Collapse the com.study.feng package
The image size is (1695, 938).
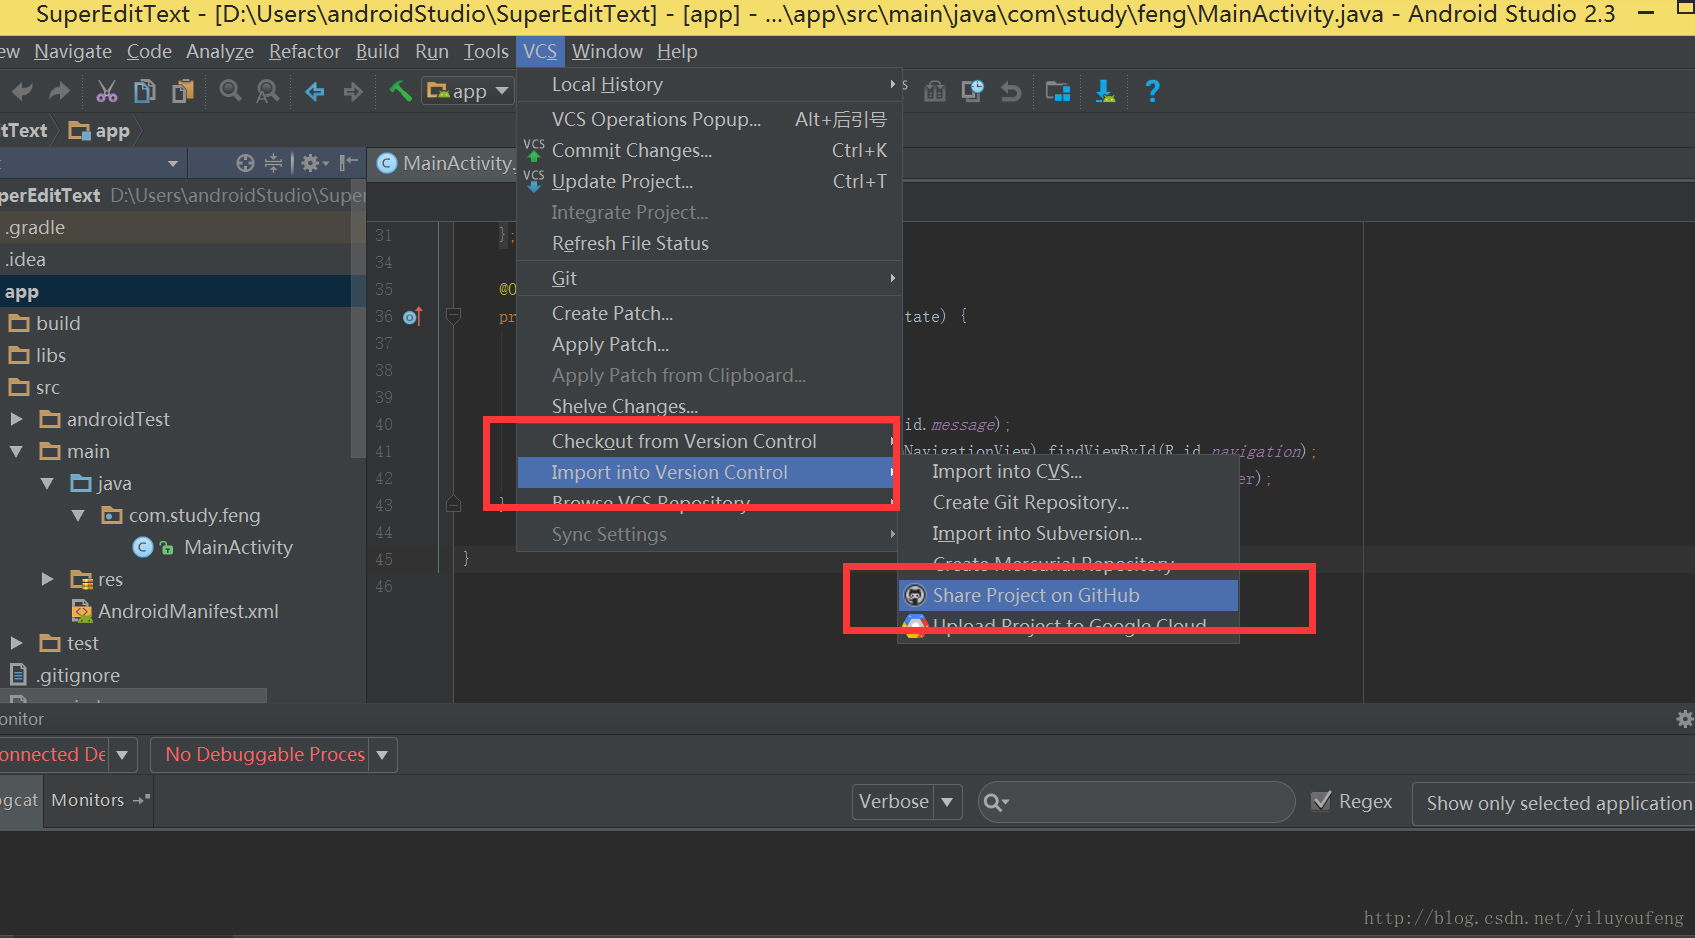click(x=78, y=515)
